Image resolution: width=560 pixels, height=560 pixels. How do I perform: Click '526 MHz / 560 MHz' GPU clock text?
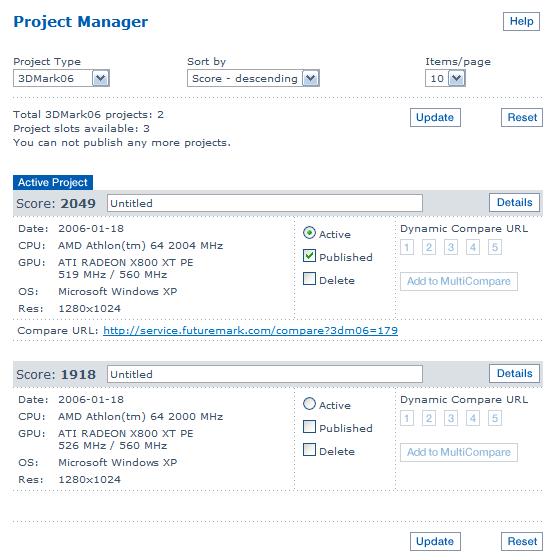[113, 446]
